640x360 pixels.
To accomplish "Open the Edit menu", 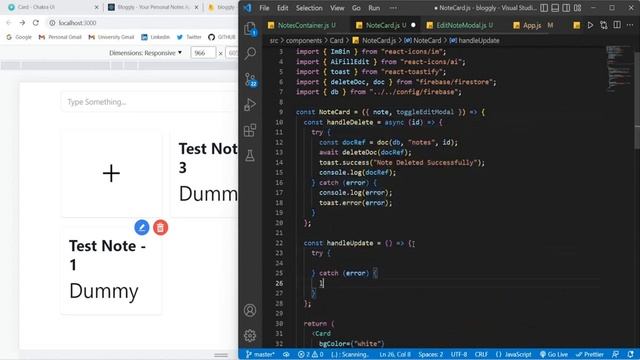I will coord(282,8).
